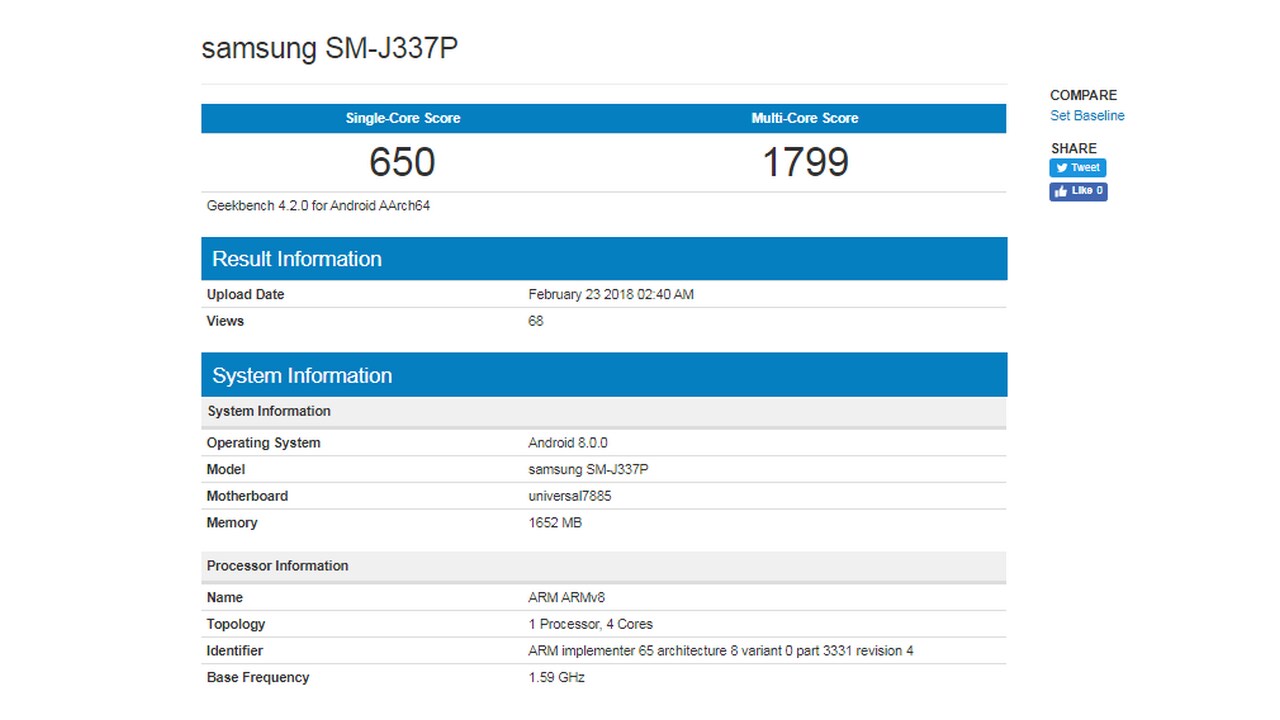Click the Base Frequency label

coord(258,678)
